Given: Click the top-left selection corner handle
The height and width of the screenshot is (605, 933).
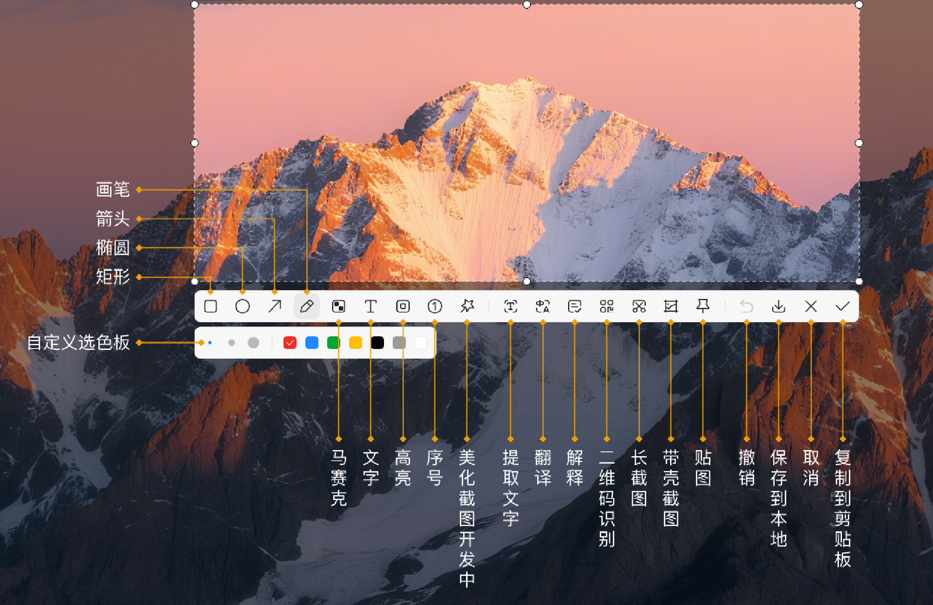Looking at the screenshot, I should click(195, 5).
